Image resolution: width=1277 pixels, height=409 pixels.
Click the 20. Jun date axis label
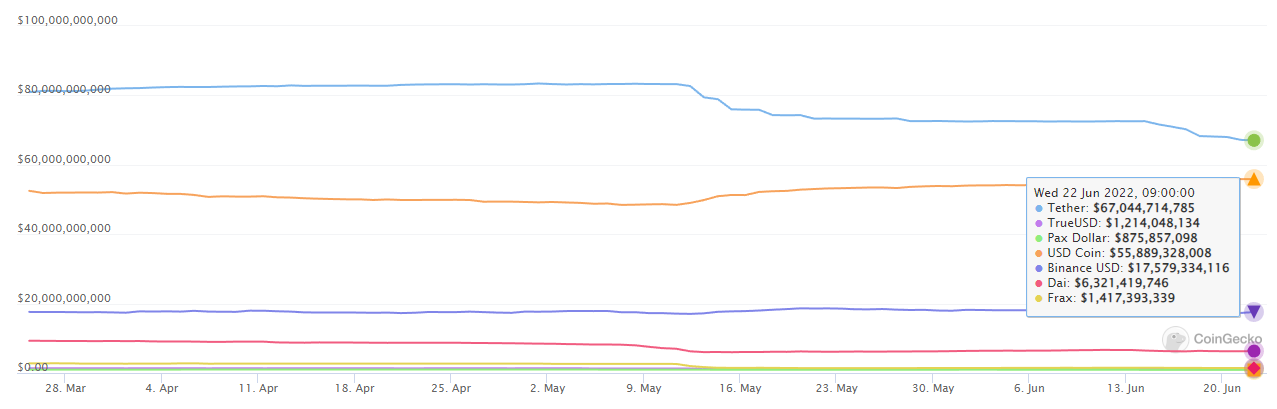point(1224,387)
